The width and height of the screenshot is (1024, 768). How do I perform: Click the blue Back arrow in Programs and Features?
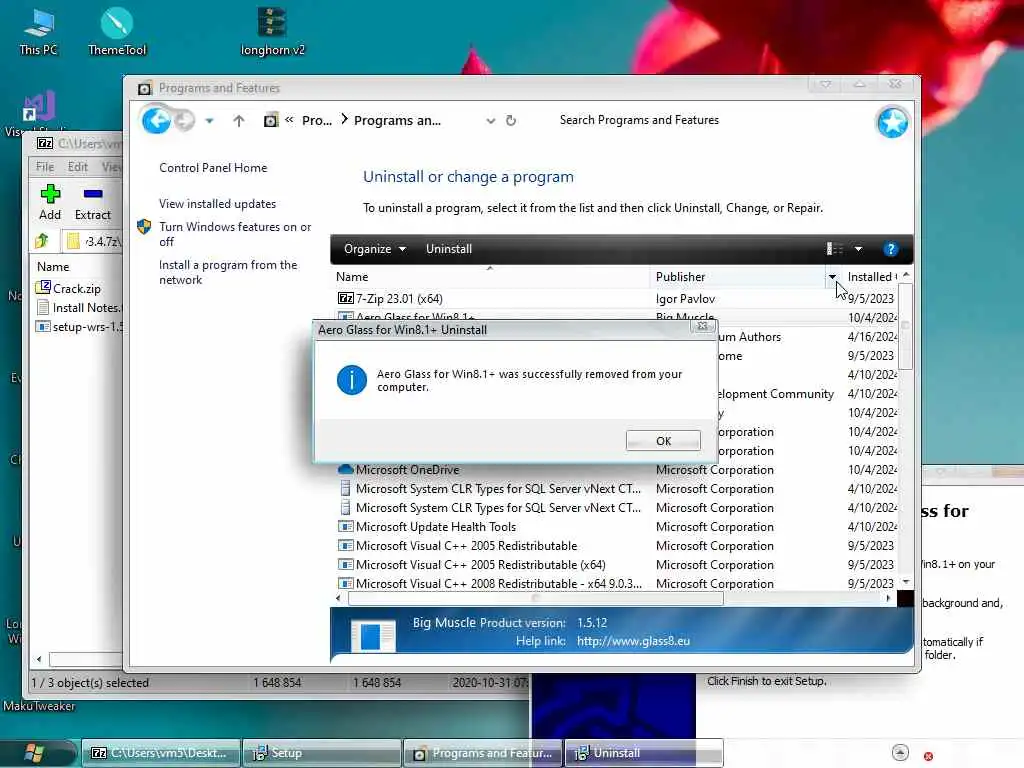coord(156,120)
